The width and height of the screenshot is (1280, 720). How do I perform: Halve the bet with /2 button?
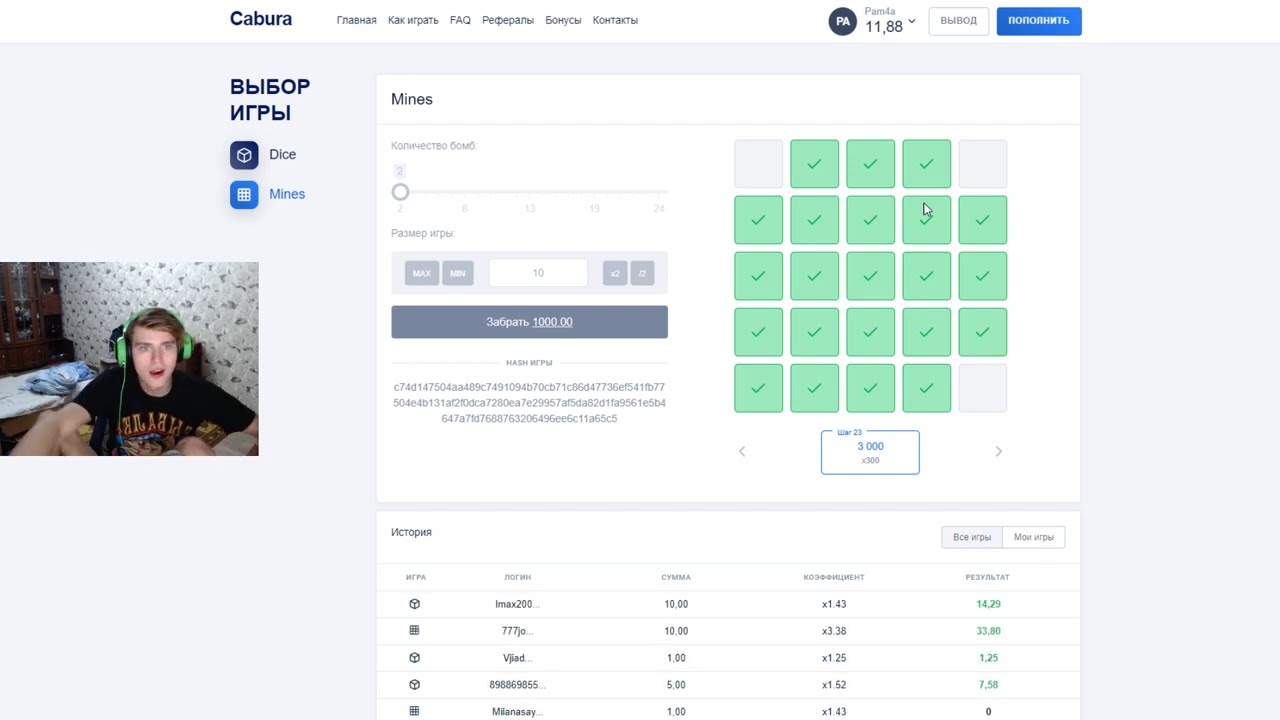click(642, 273)
